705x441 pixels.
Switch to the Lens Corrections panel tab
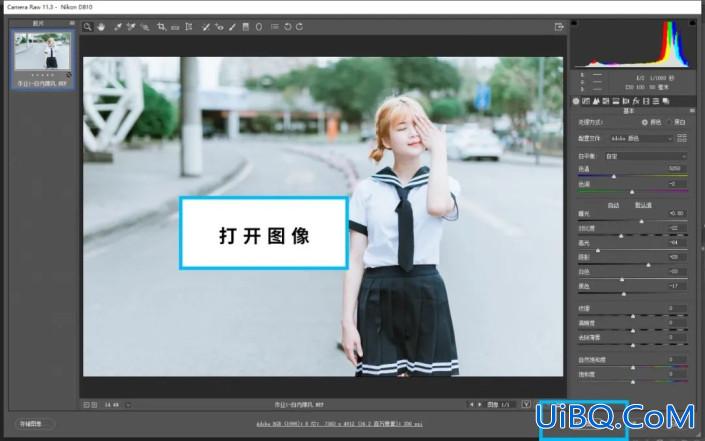[x=626, y=101]
